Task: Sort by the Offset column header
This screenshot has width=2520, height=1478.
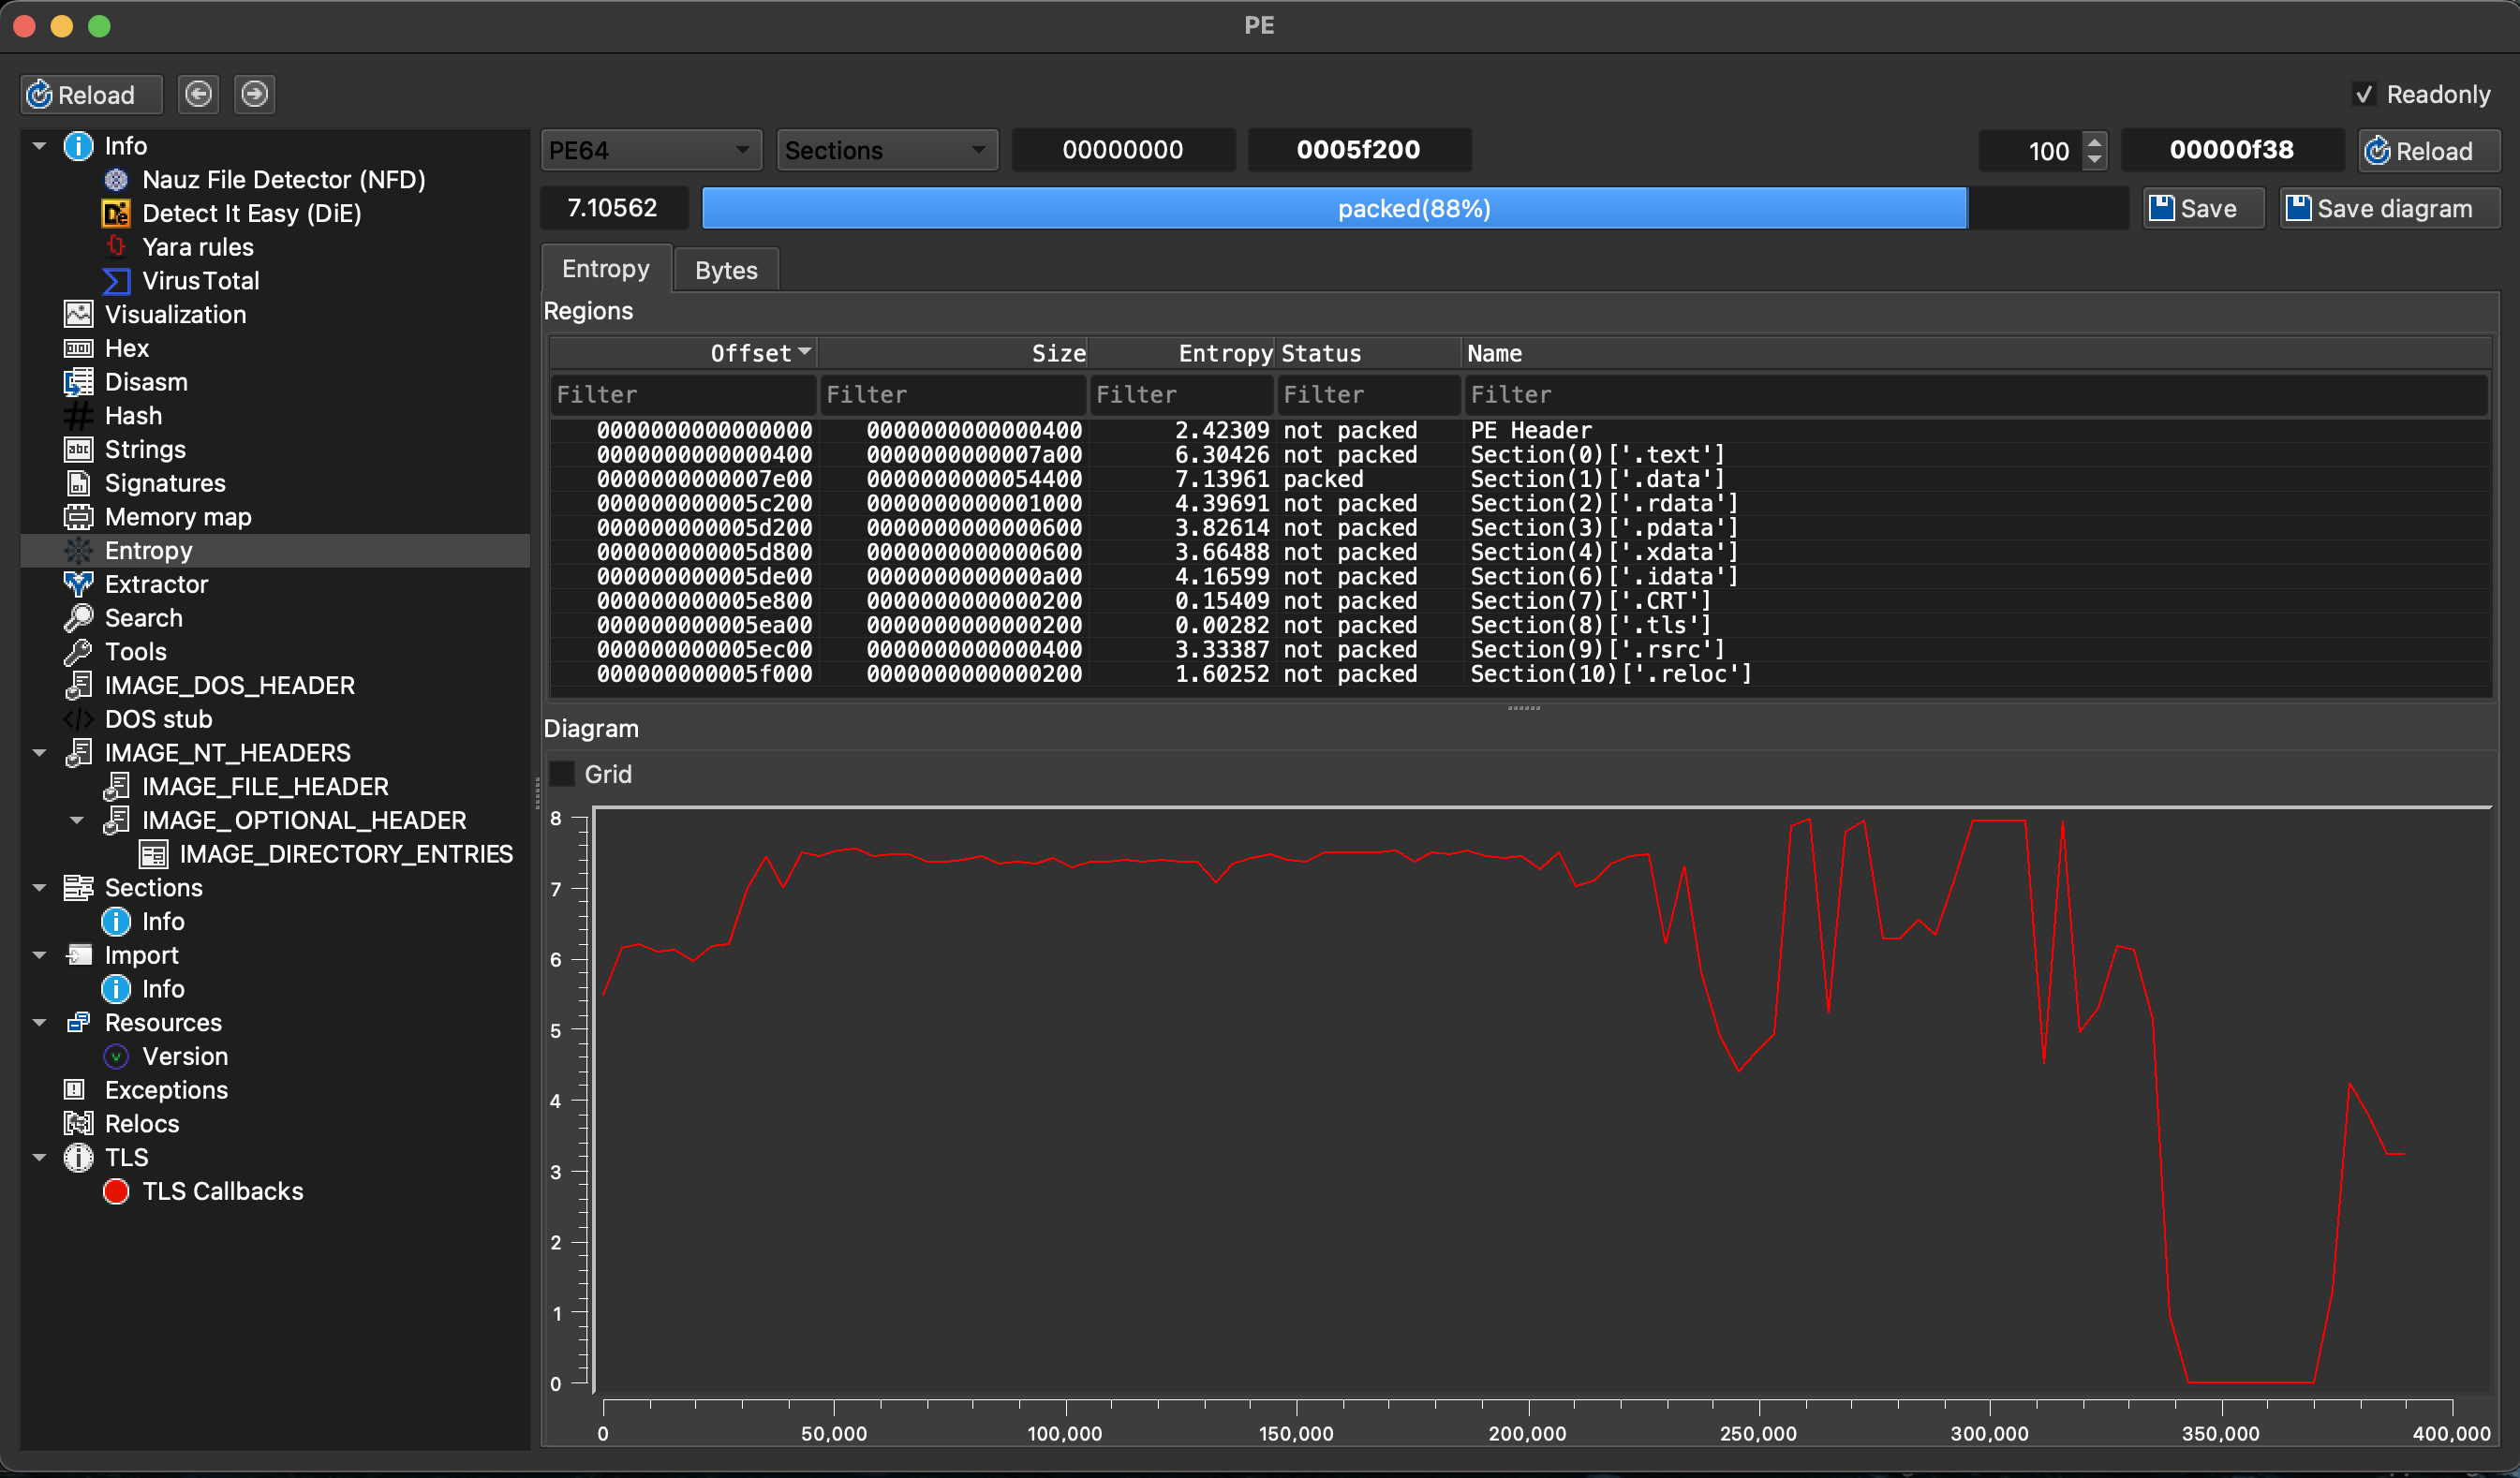Action: point(683,353)
